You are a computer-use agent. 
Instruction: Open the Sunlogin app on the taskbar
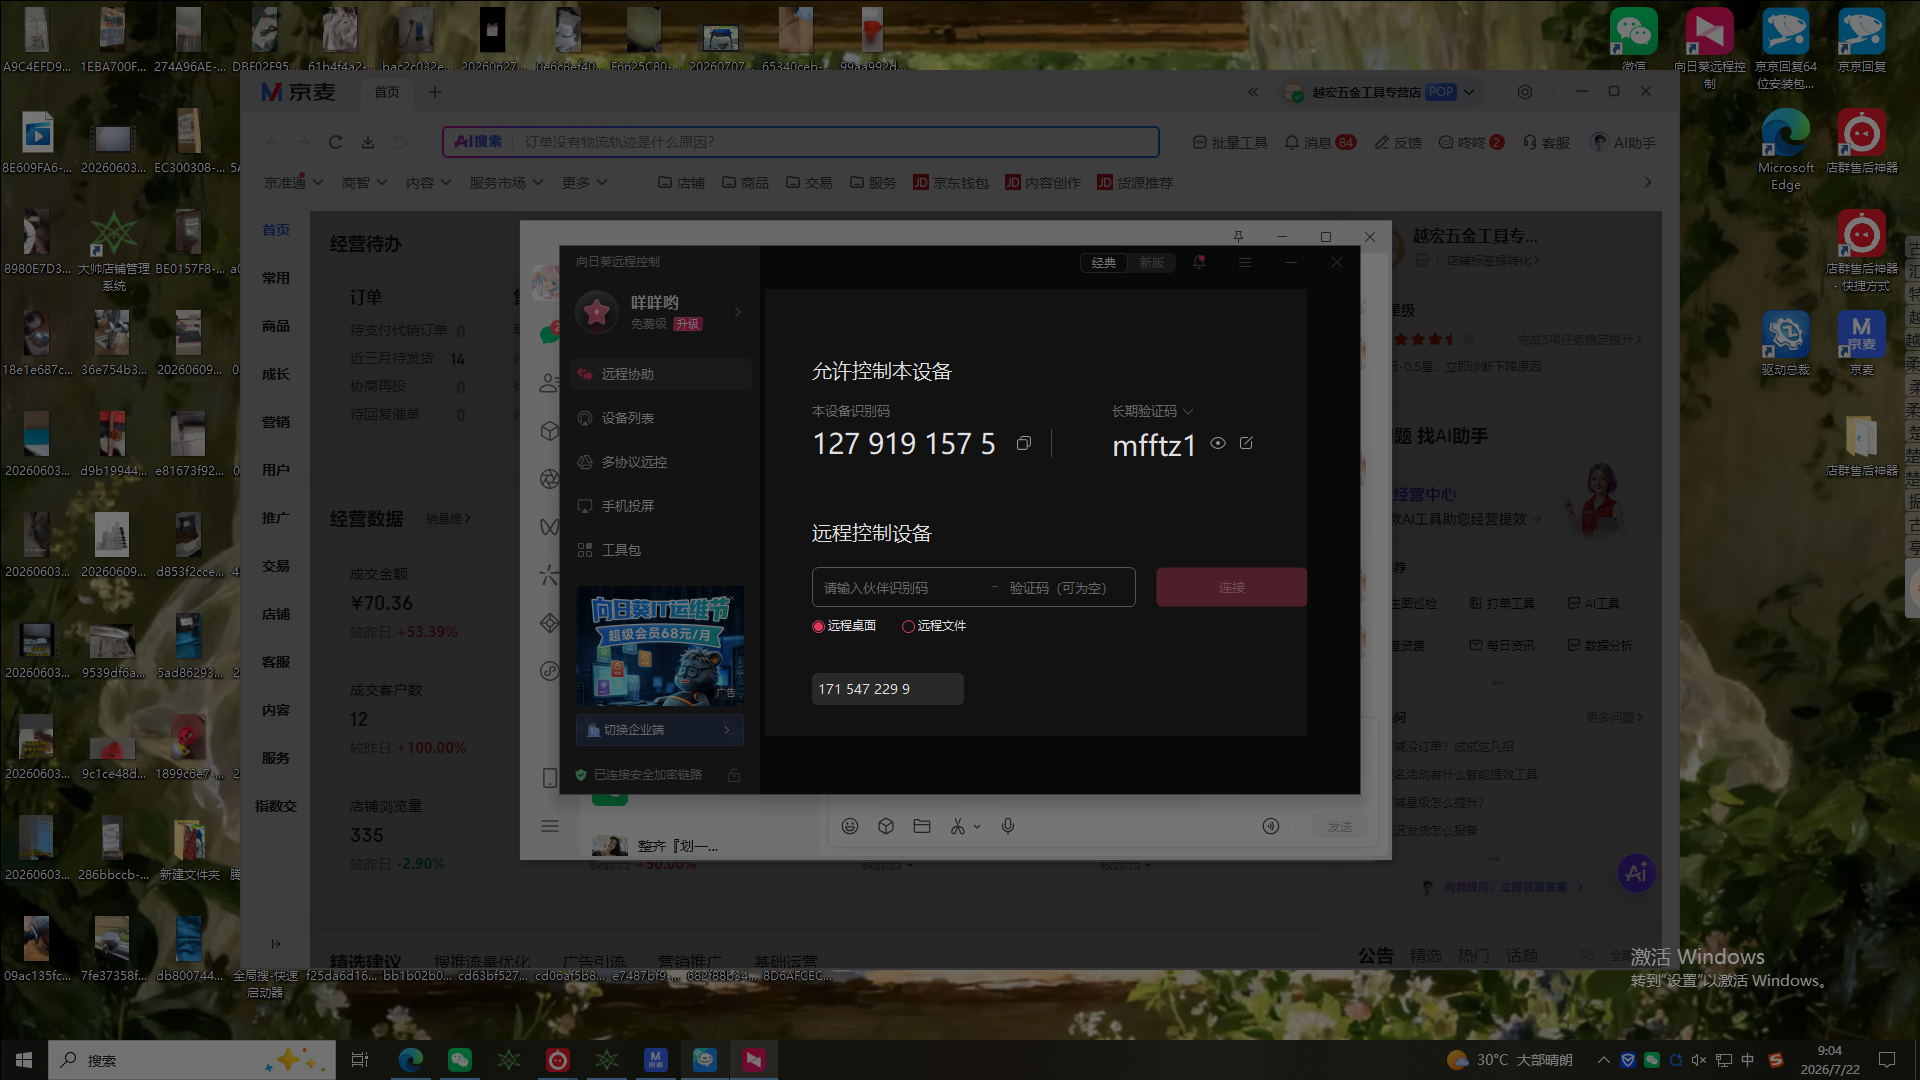click(x=754, y=1060)
